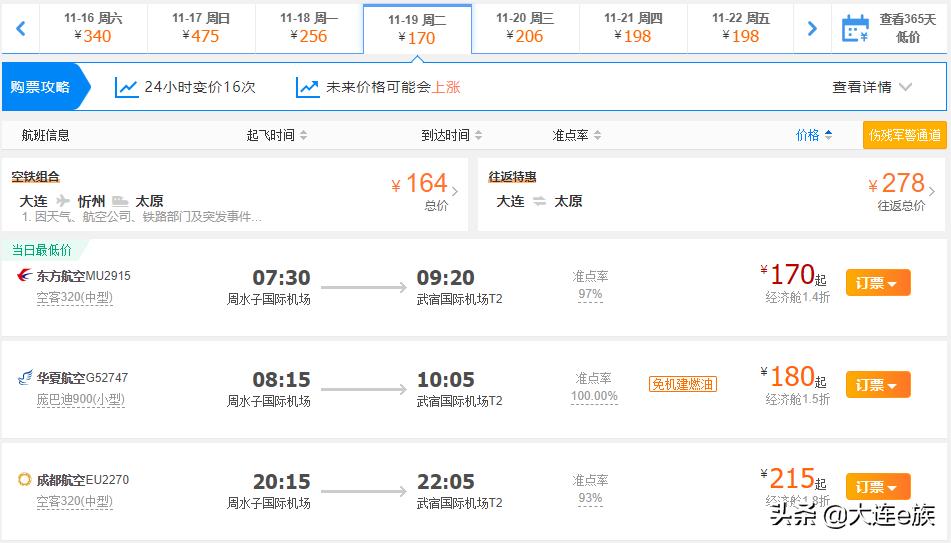Click aircraft type 空客320 for MU2915
This screenshot has height=543, width=951.
tap(75, 297)
